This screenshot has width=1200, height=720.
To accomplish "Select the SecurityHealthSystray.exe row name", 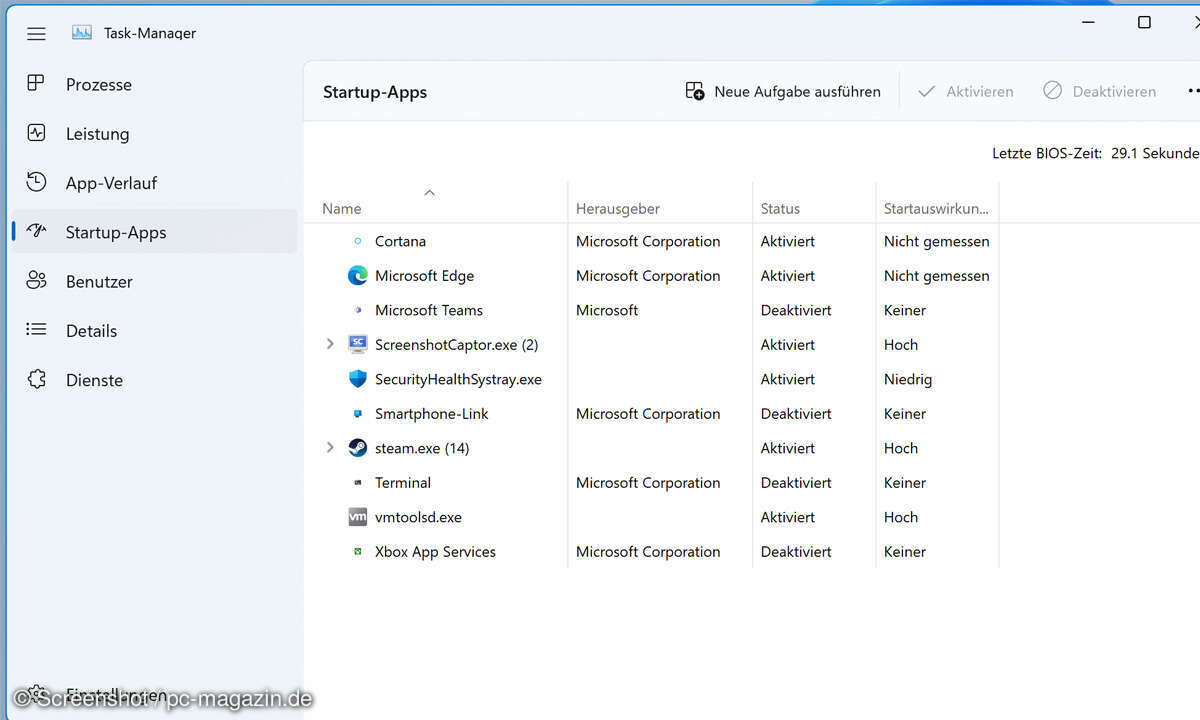I will coord(458,379).
